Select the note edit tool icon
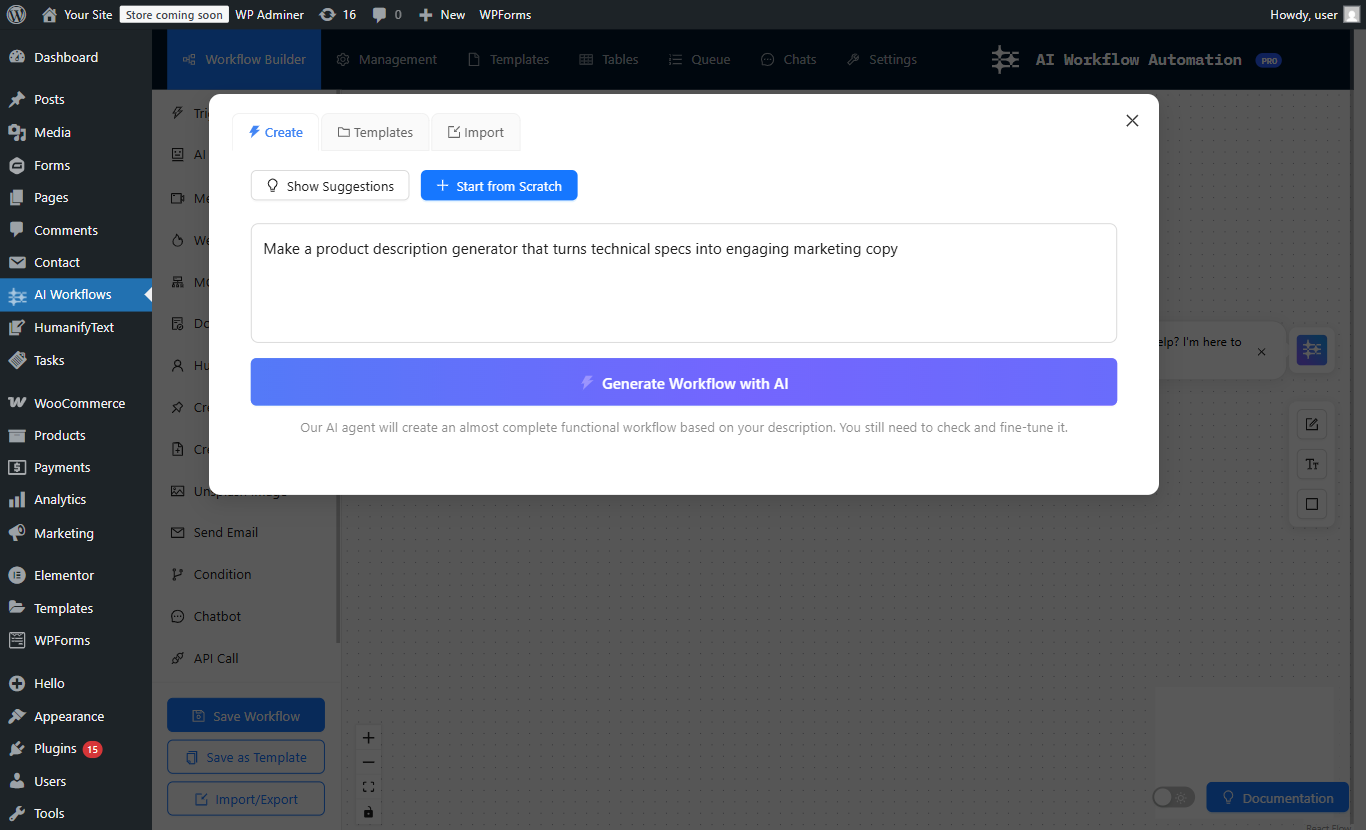Image resolution: width=1366 pixels, height=830 pixels. [x=1312, y=424]
